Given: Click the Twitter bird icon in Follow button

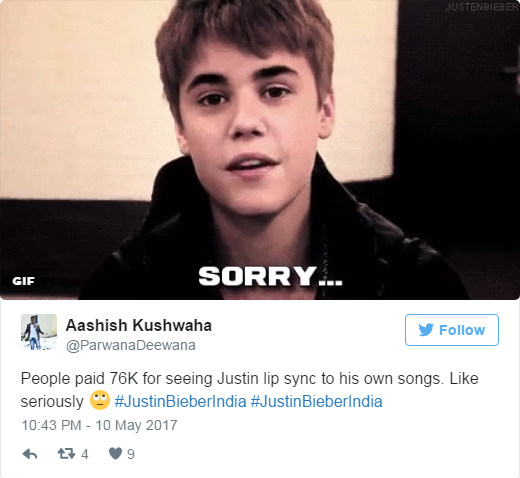Looking at the screenshot, I should point(426,330).
